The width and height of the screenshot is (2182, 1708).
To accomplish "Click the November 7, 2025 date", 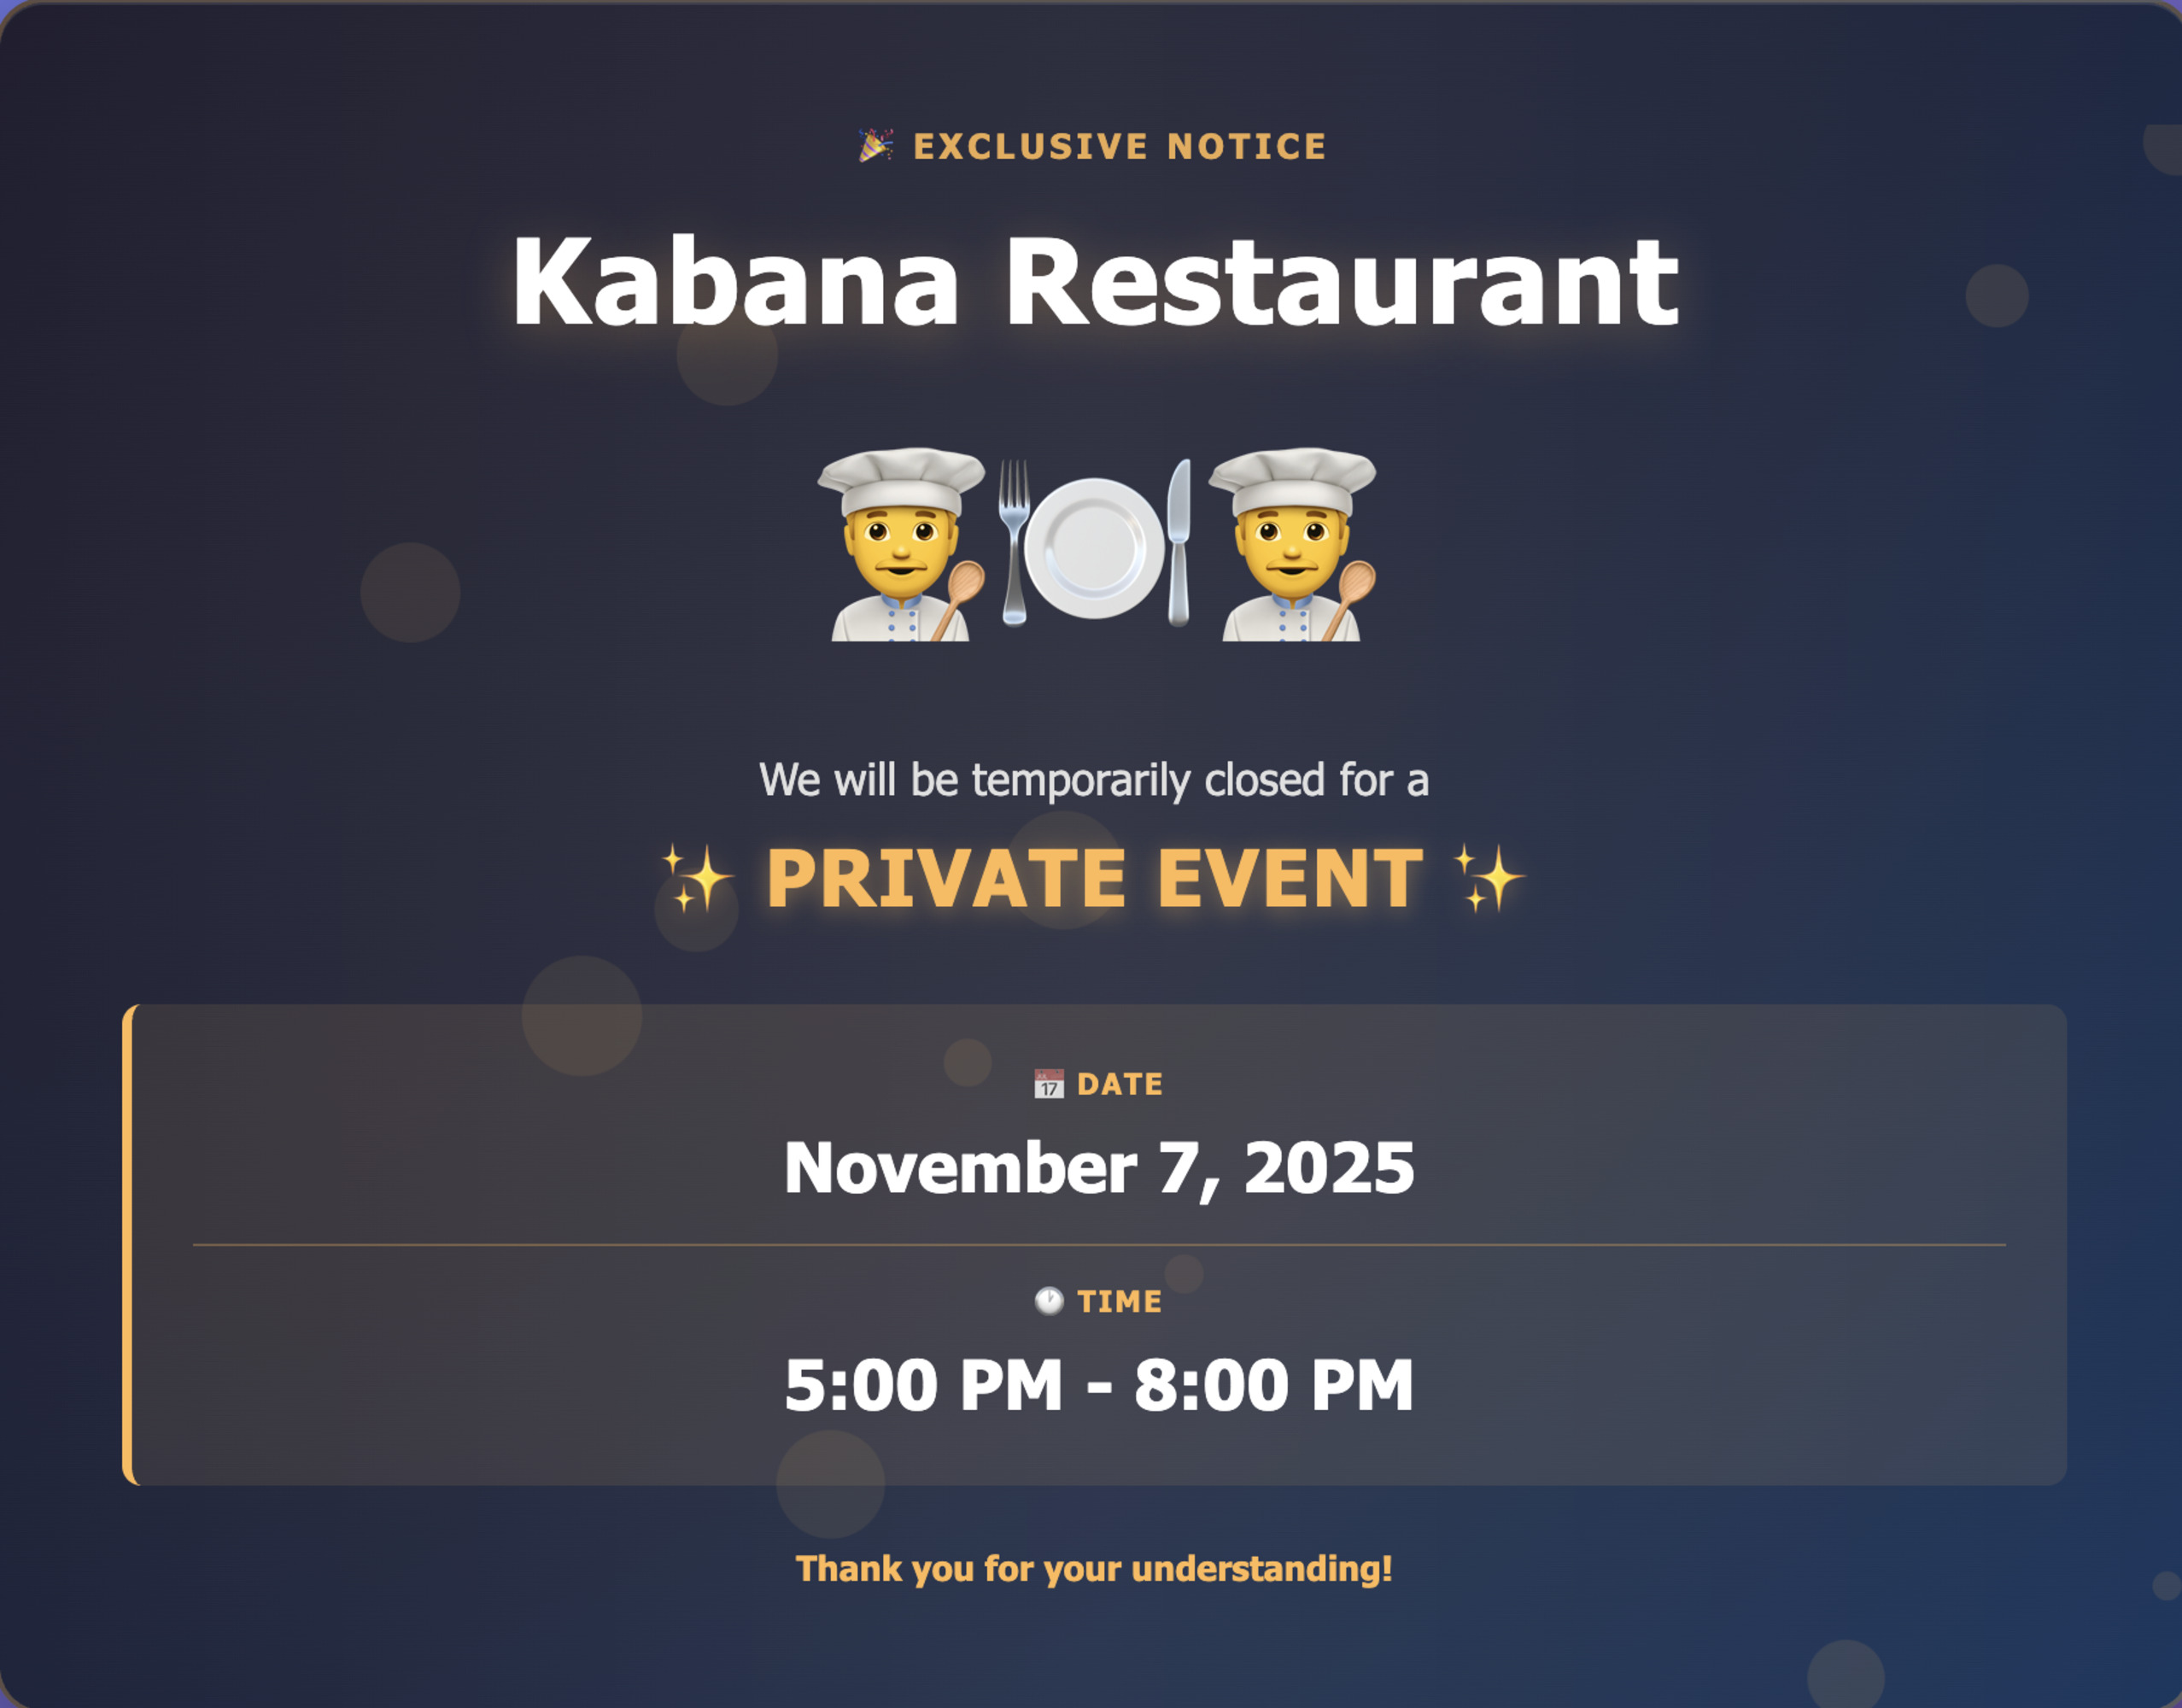I will pyautogui.click(x=1099, y=1168).
